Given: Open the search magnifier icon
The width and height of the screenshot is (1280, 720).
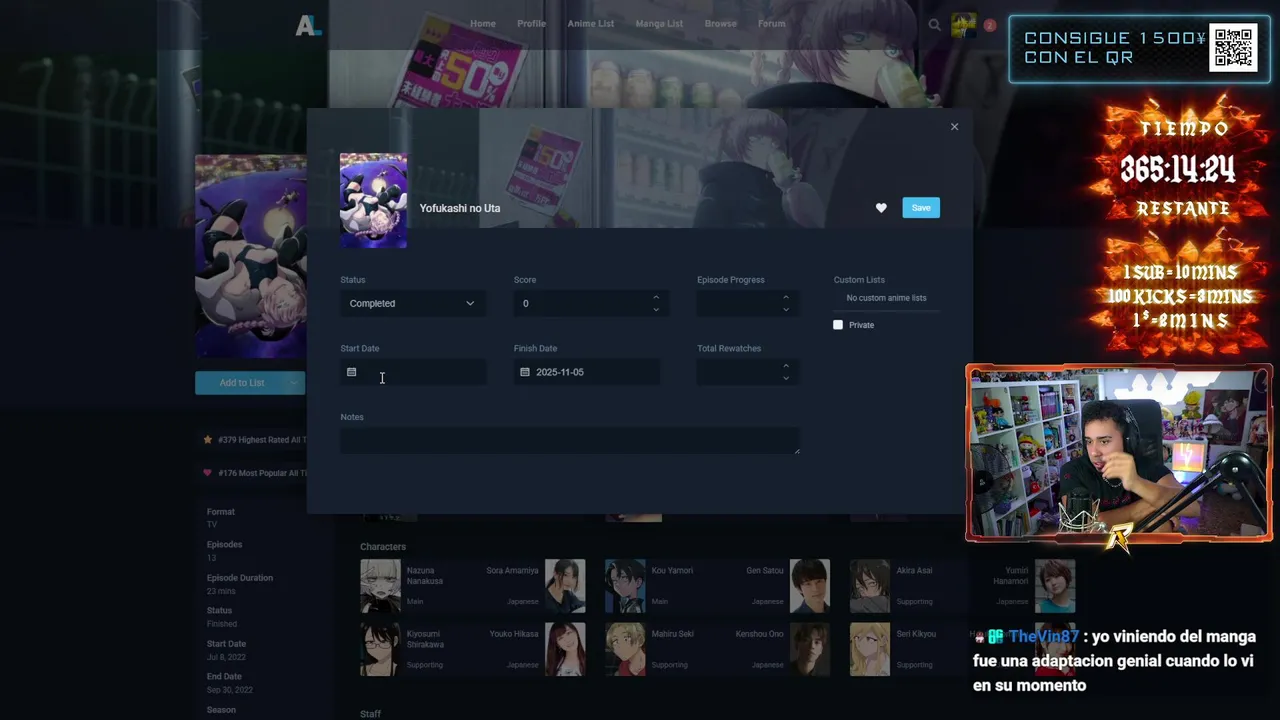Looking at the screenshot, I should tap(934, 25).
